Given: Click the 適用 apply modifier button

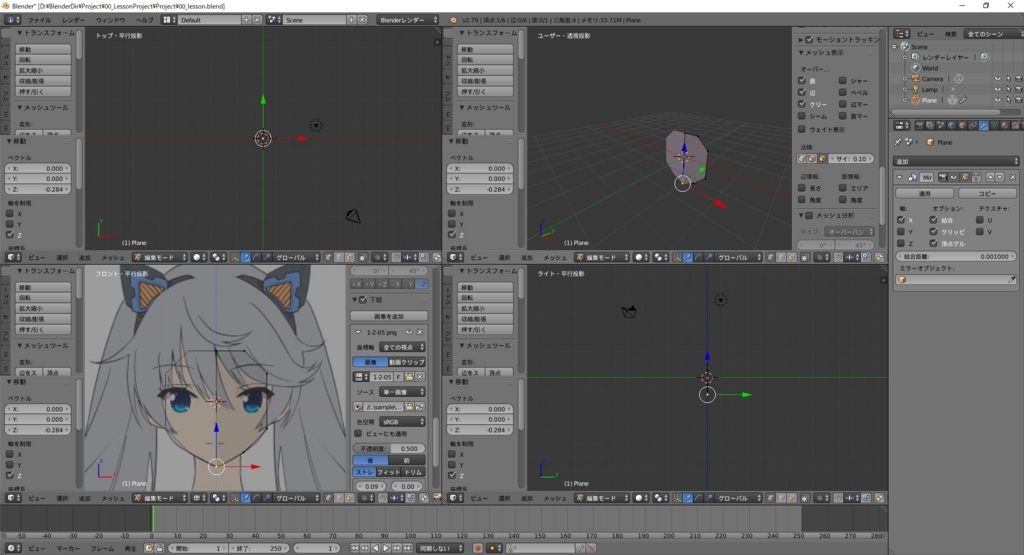Looking at the screenshot, I should 925,193.
